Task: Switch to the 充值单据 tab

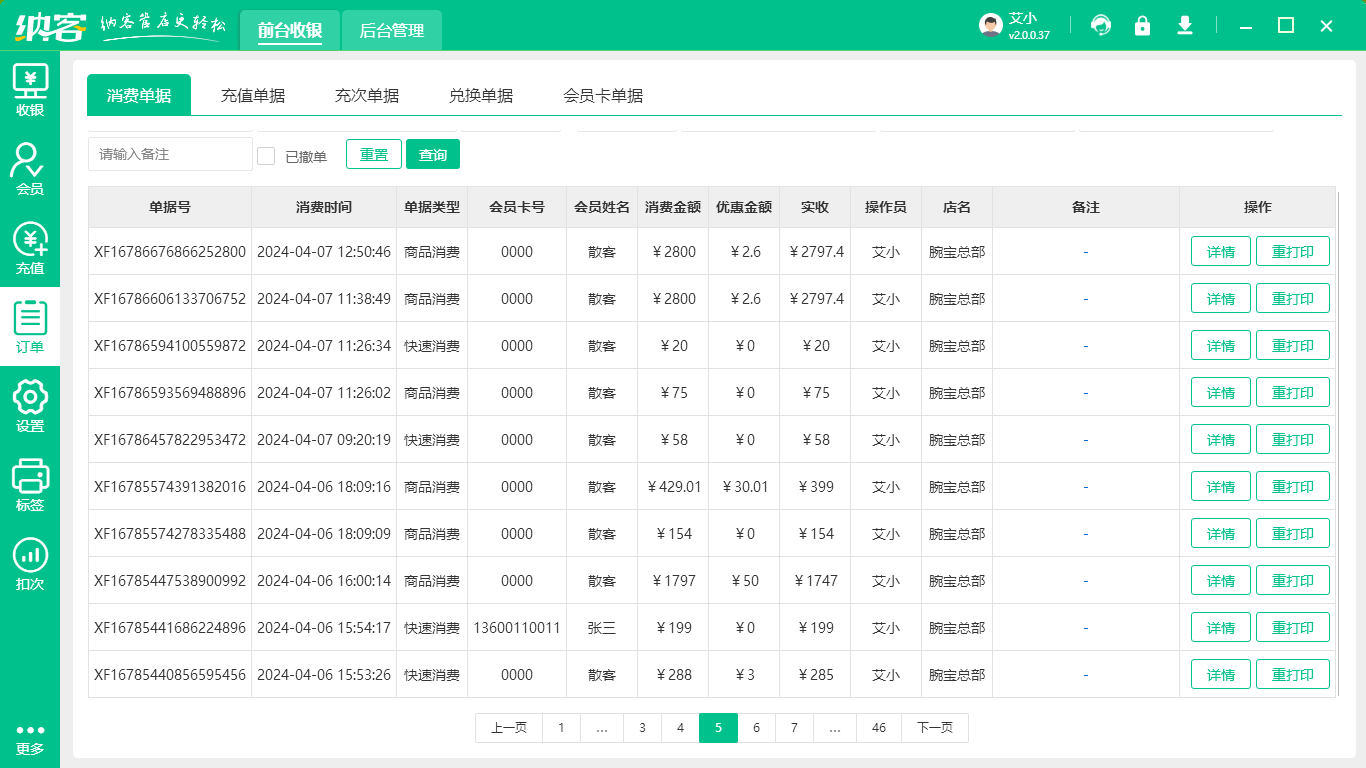Action: pos(252,95)
